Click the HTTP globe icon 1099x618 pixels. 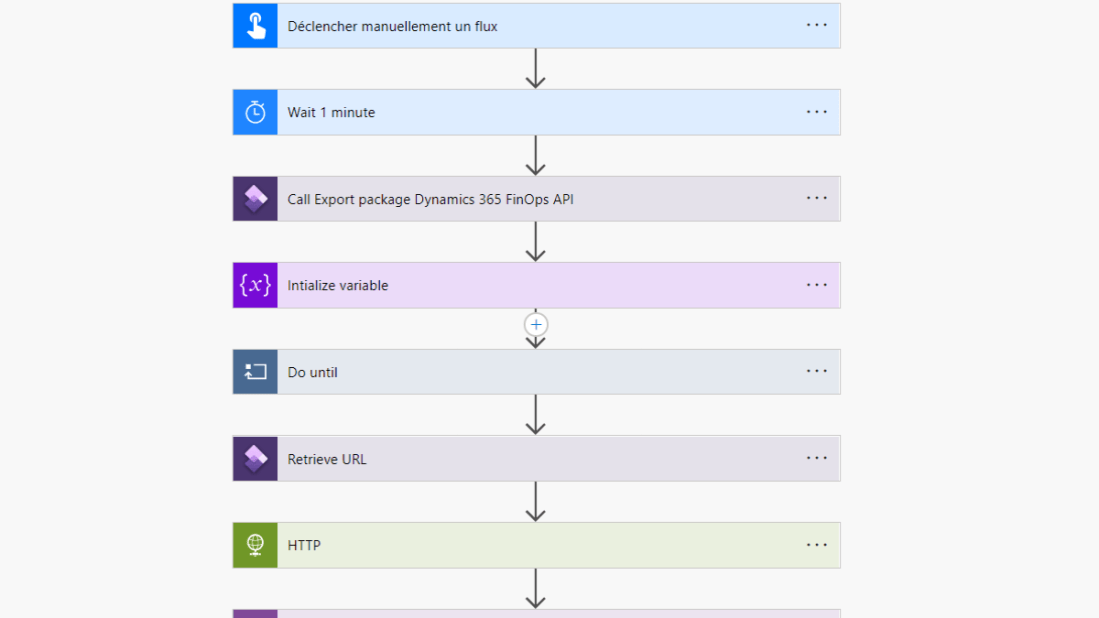pos(255,545)
